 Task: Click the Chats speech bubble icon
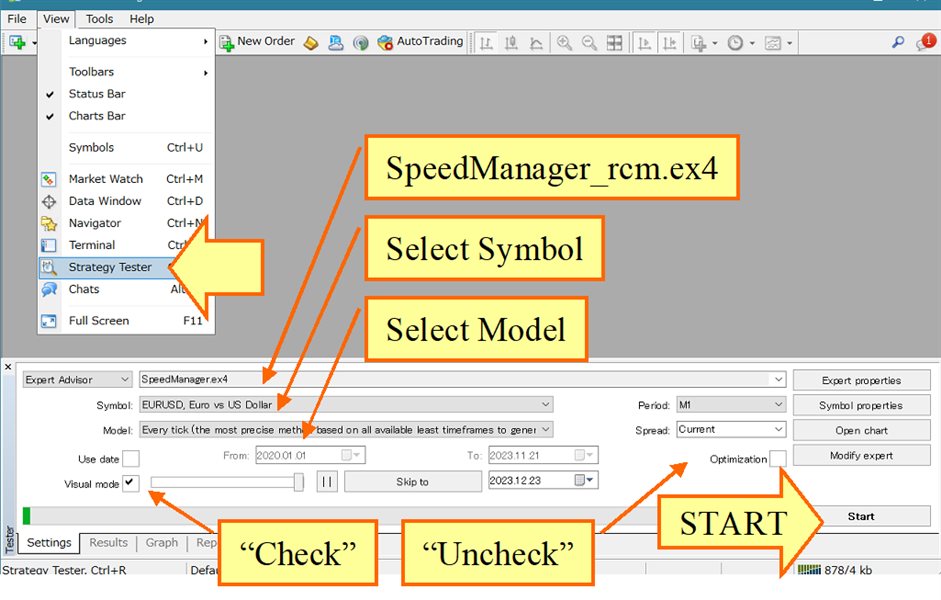click(49, 290)
